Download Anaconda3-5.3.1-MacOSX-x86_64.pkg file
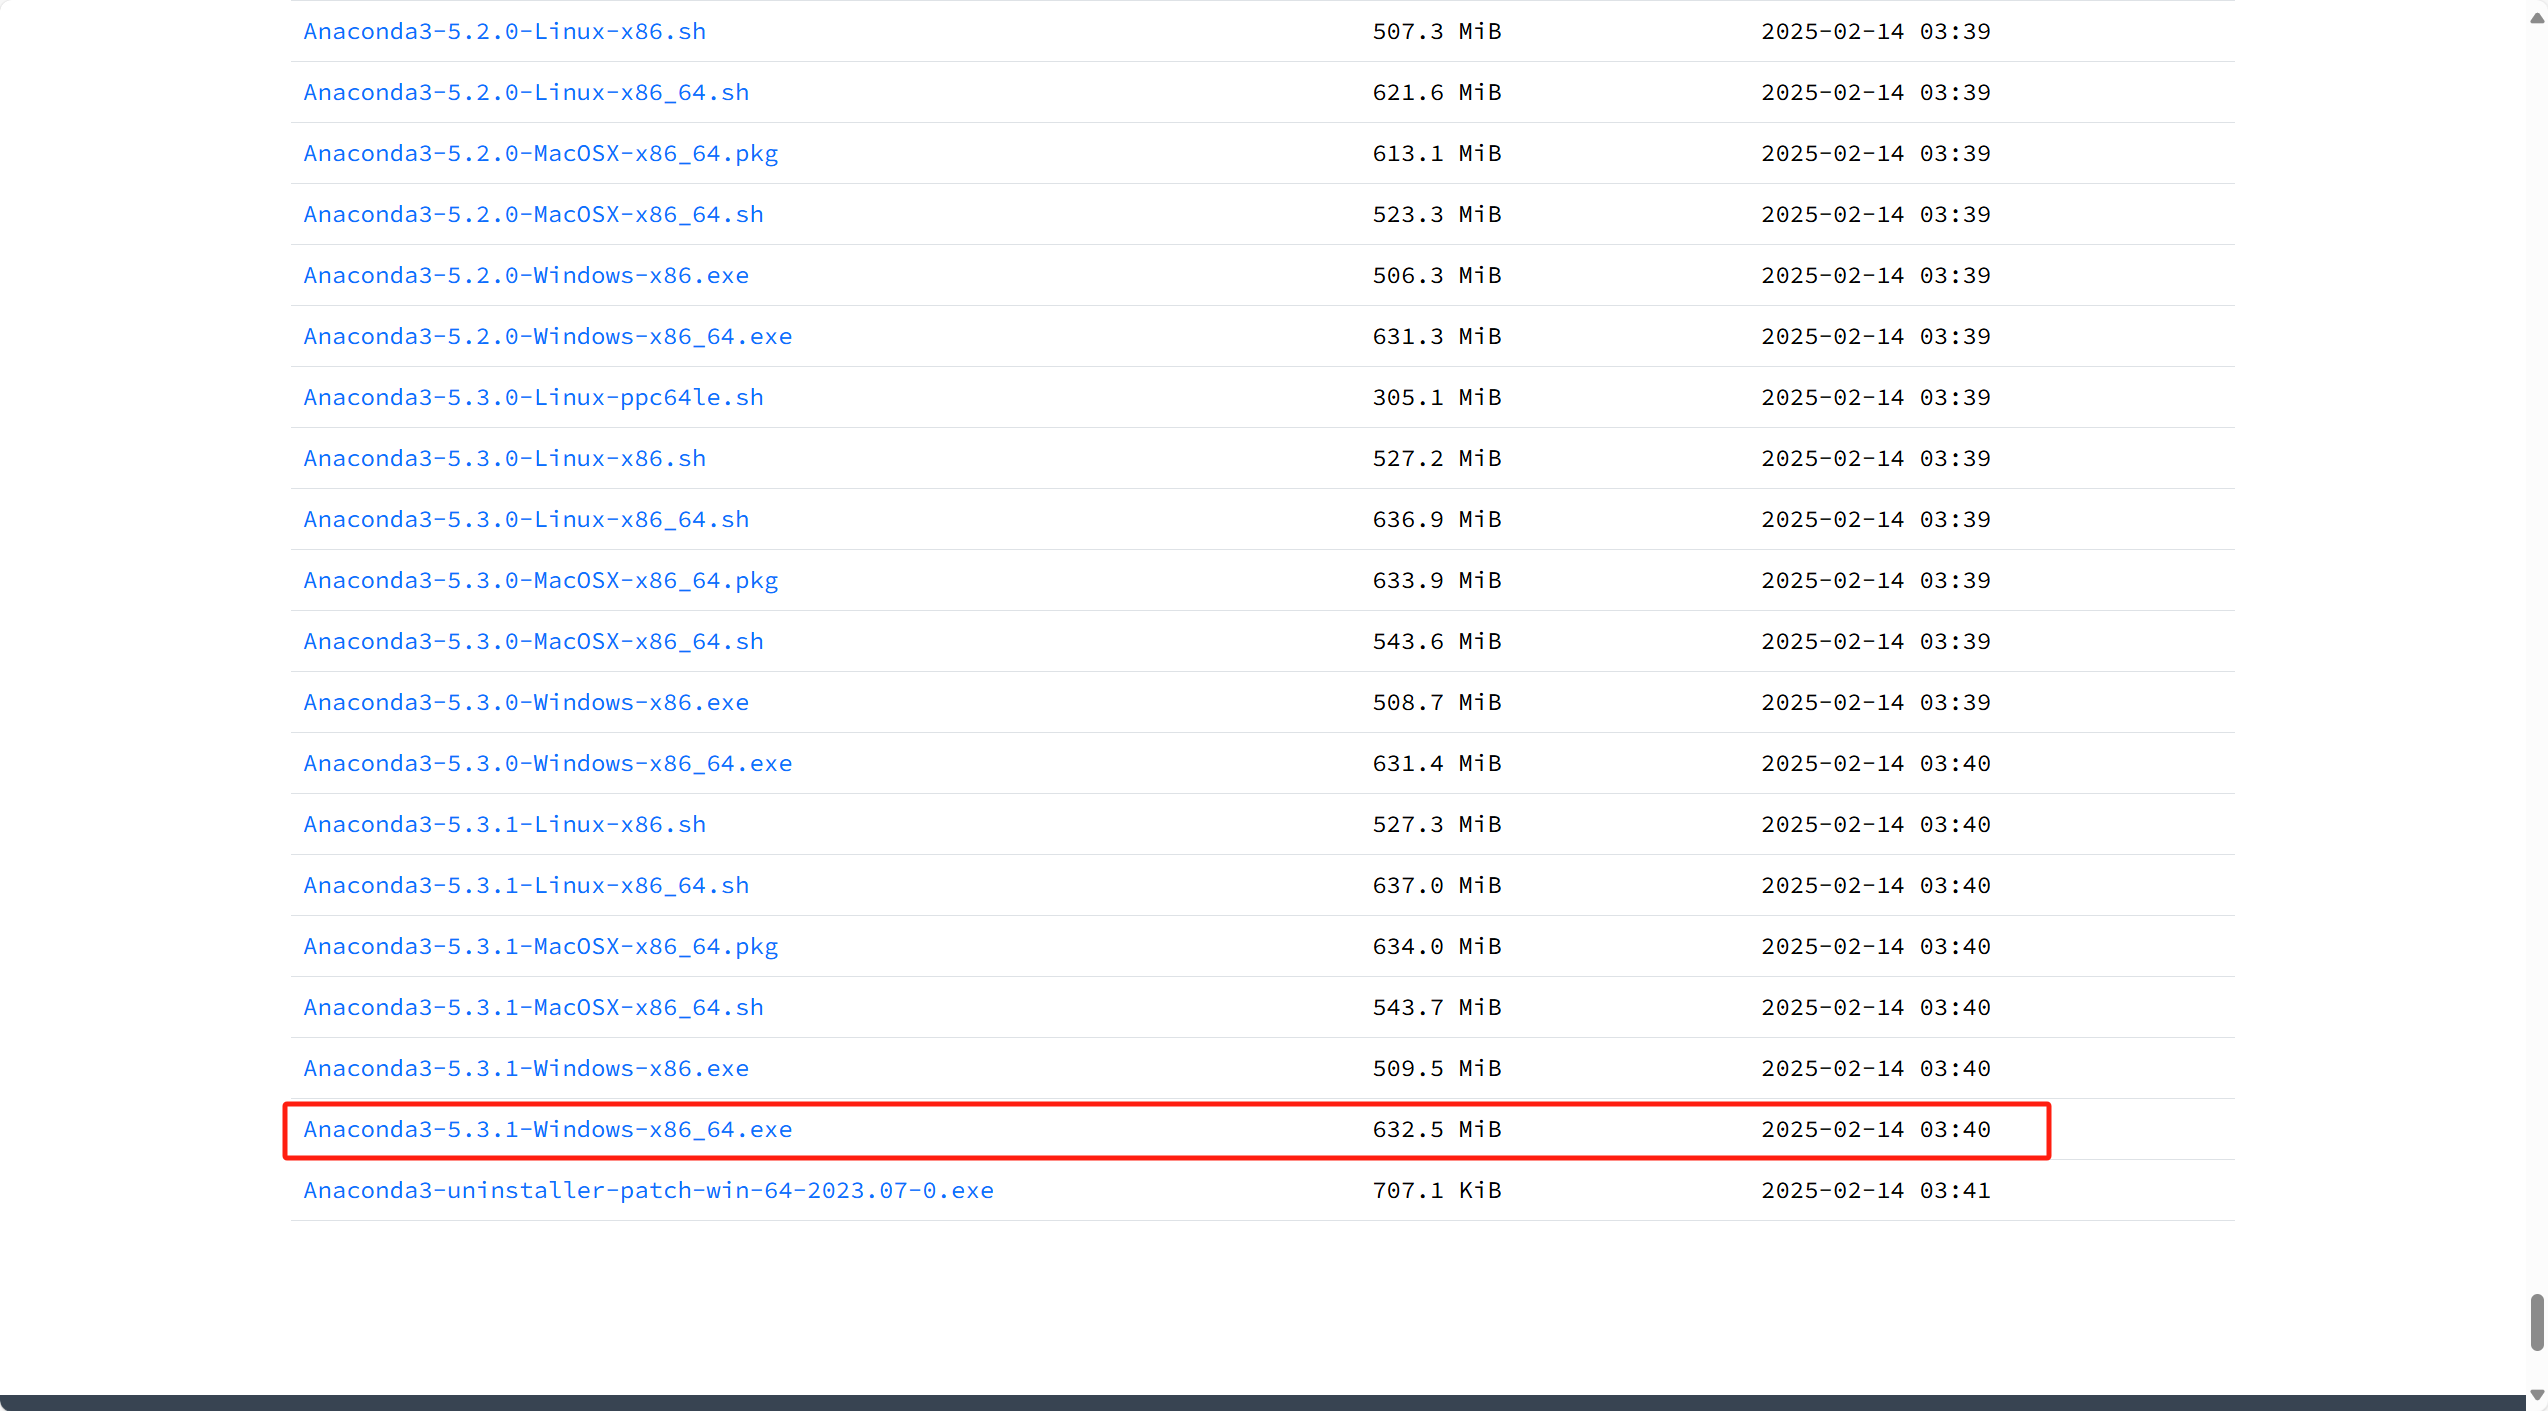This screenshot has height=1411, width=2548. [x=540, y=946]
